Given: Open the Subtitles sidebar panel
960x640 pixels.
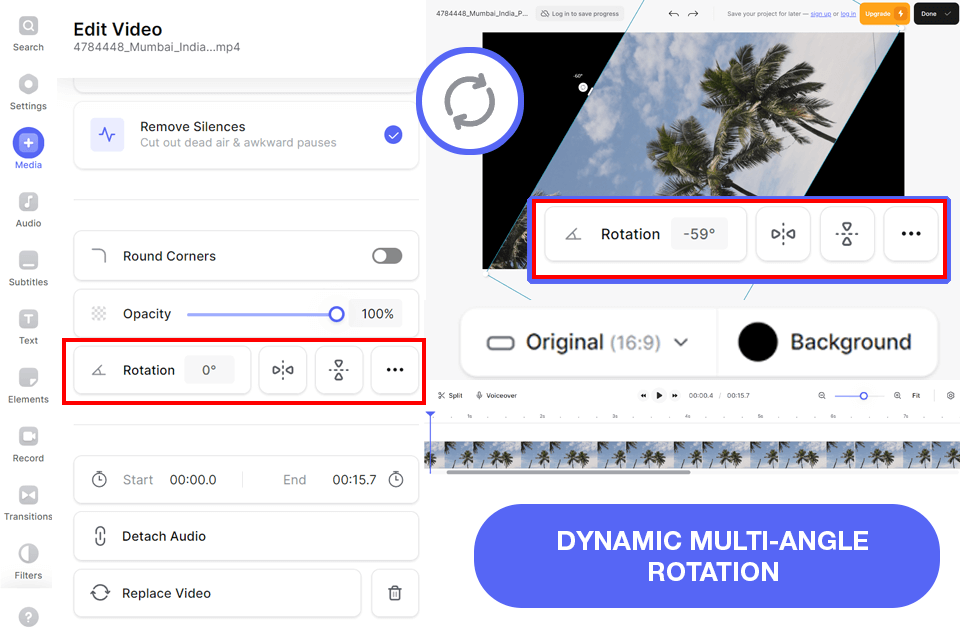Looking at the screenshot, I should pos(28,268).
